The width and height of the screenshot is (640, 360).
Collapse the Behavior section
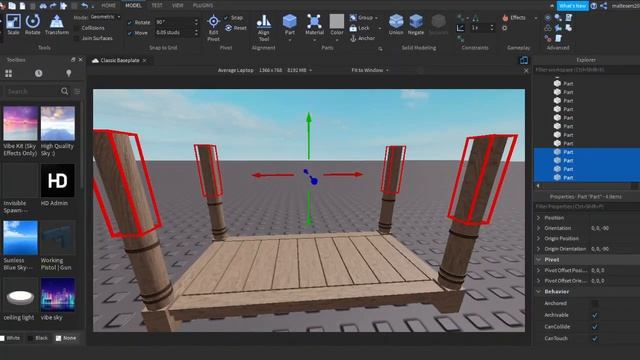pos(538,291)
